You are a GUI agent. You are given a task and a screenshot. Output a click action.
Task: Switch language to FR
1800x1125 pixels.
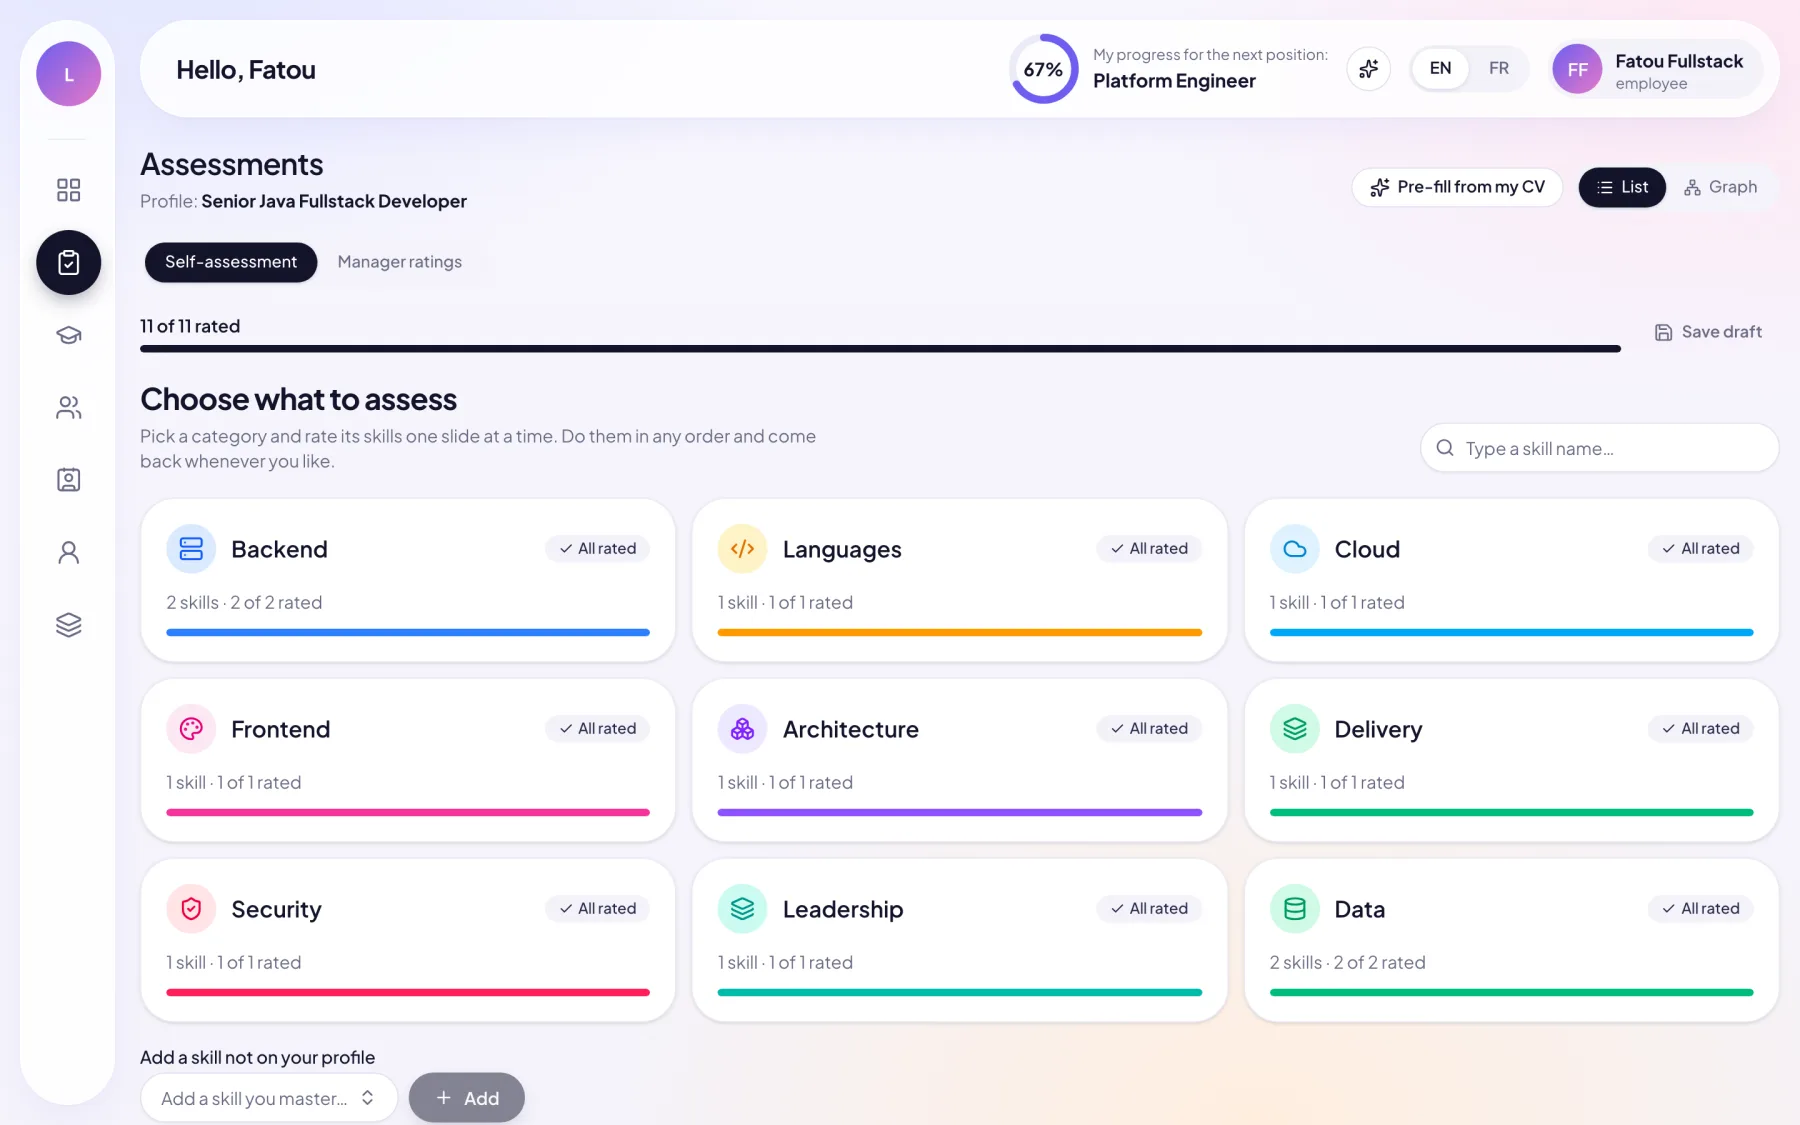click(1498, 69)
